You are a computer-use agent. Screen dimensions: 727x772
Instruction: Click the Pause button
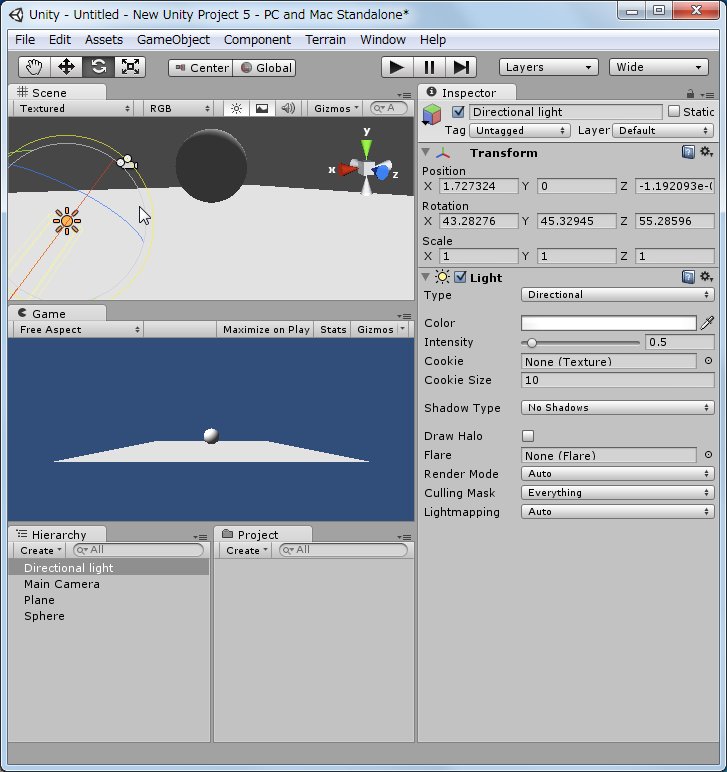[429, 67]
